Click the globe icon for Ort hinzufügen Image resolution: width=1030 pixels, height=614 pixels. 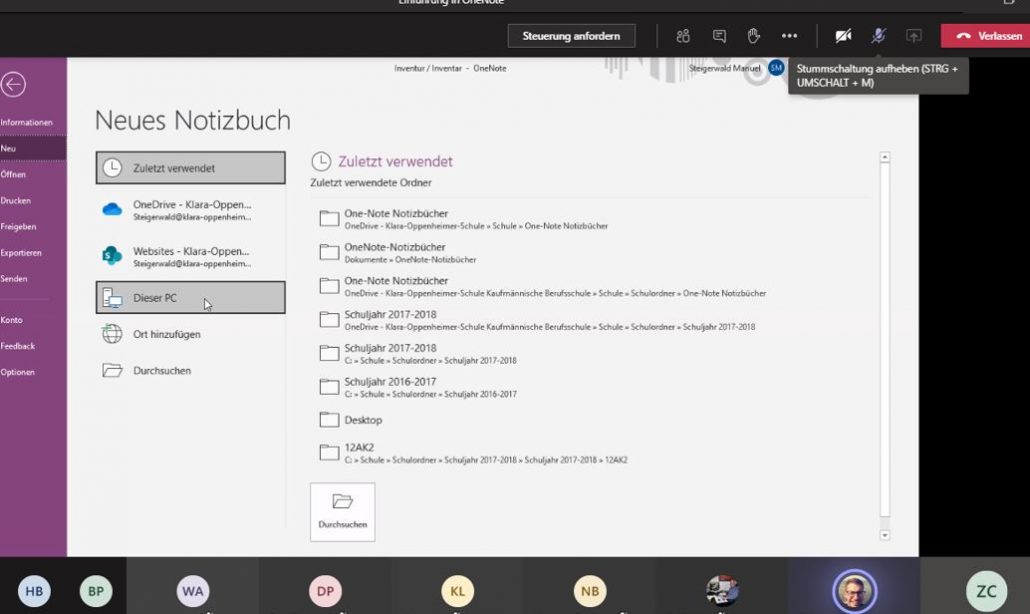(x=112, y=334)
